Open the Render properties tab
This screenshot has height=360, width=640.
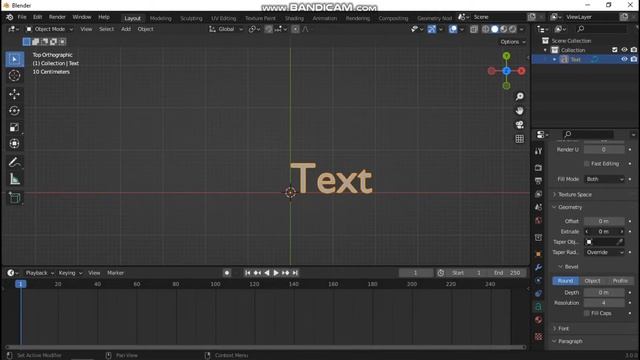tap(538, 168)
